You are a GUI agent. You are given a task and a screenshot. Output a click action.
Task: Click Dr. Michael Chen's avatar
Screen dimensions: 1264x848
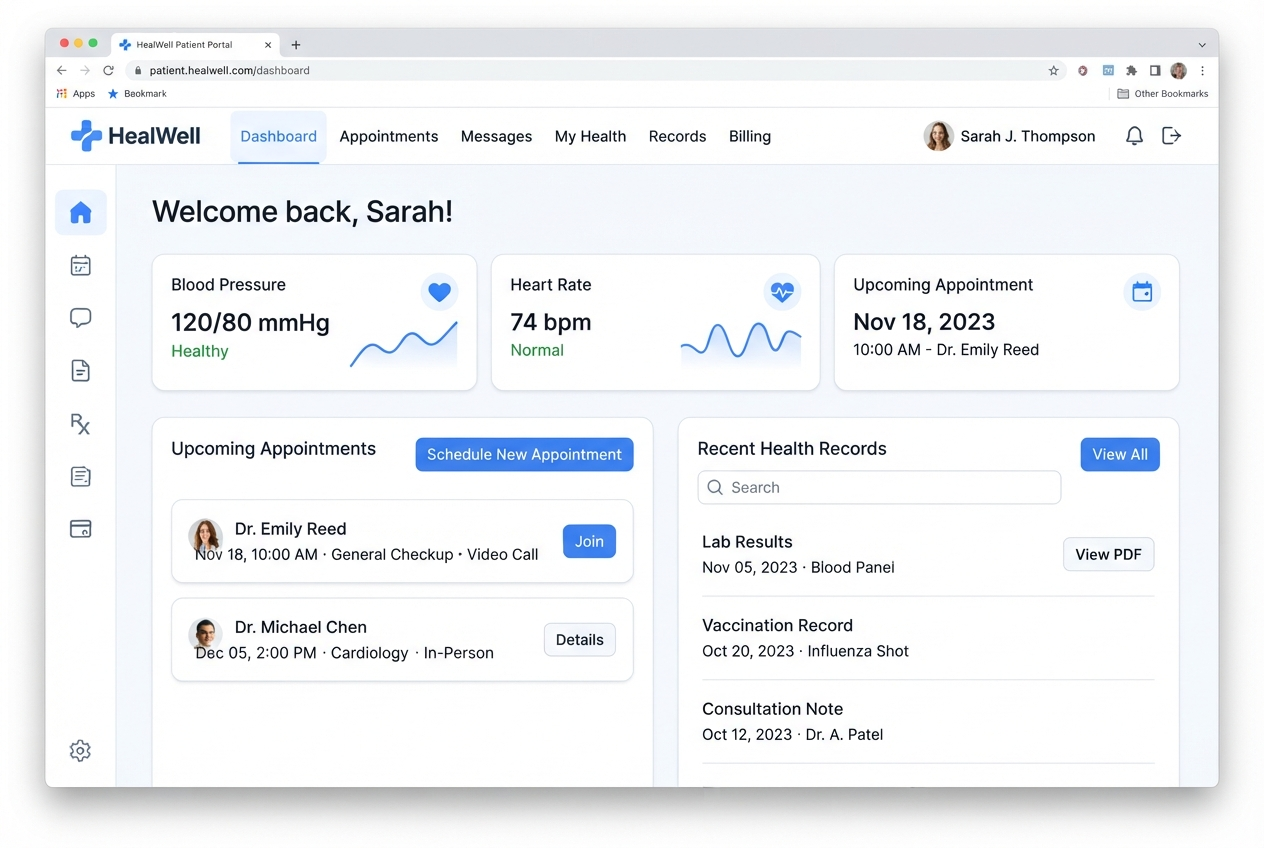pyautogui.click(x=205, y=633)
